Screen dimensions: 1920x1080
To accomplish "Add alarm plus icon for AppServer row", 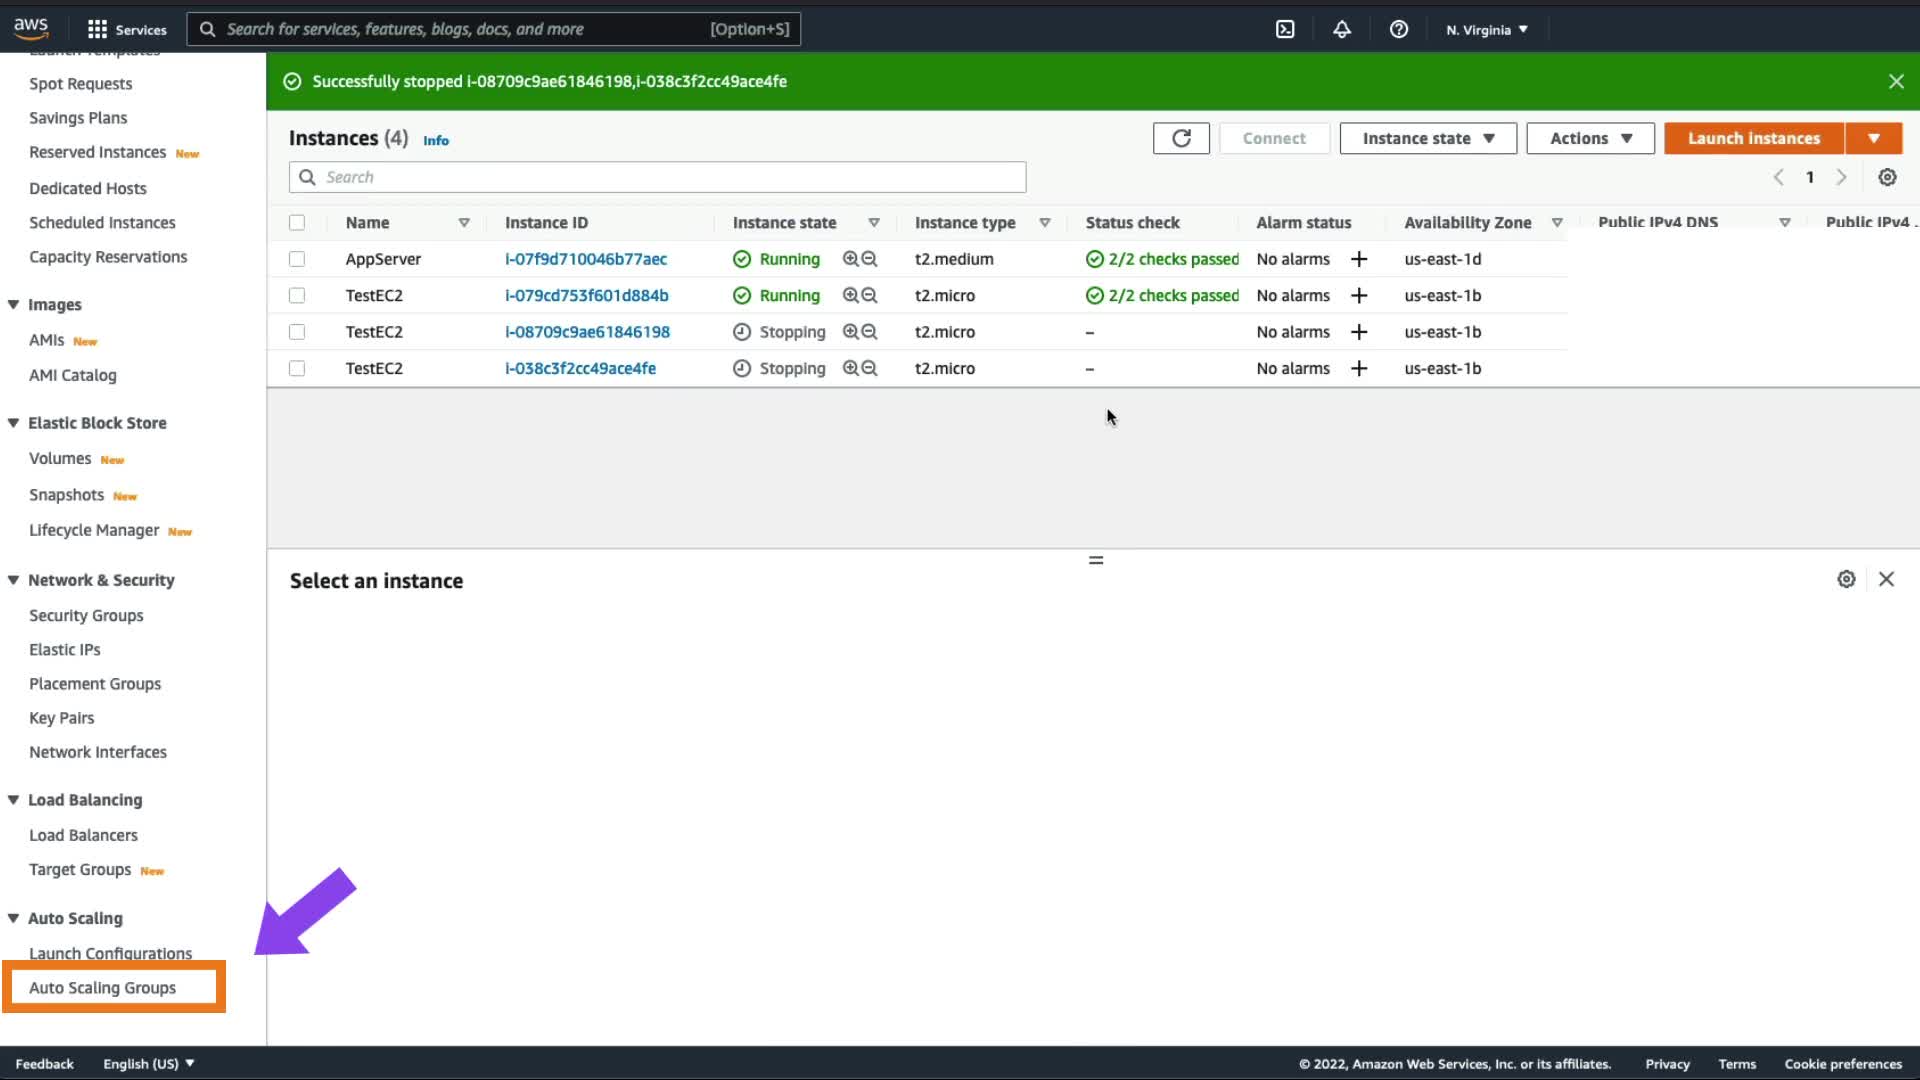I will [x=1359, y=259].
